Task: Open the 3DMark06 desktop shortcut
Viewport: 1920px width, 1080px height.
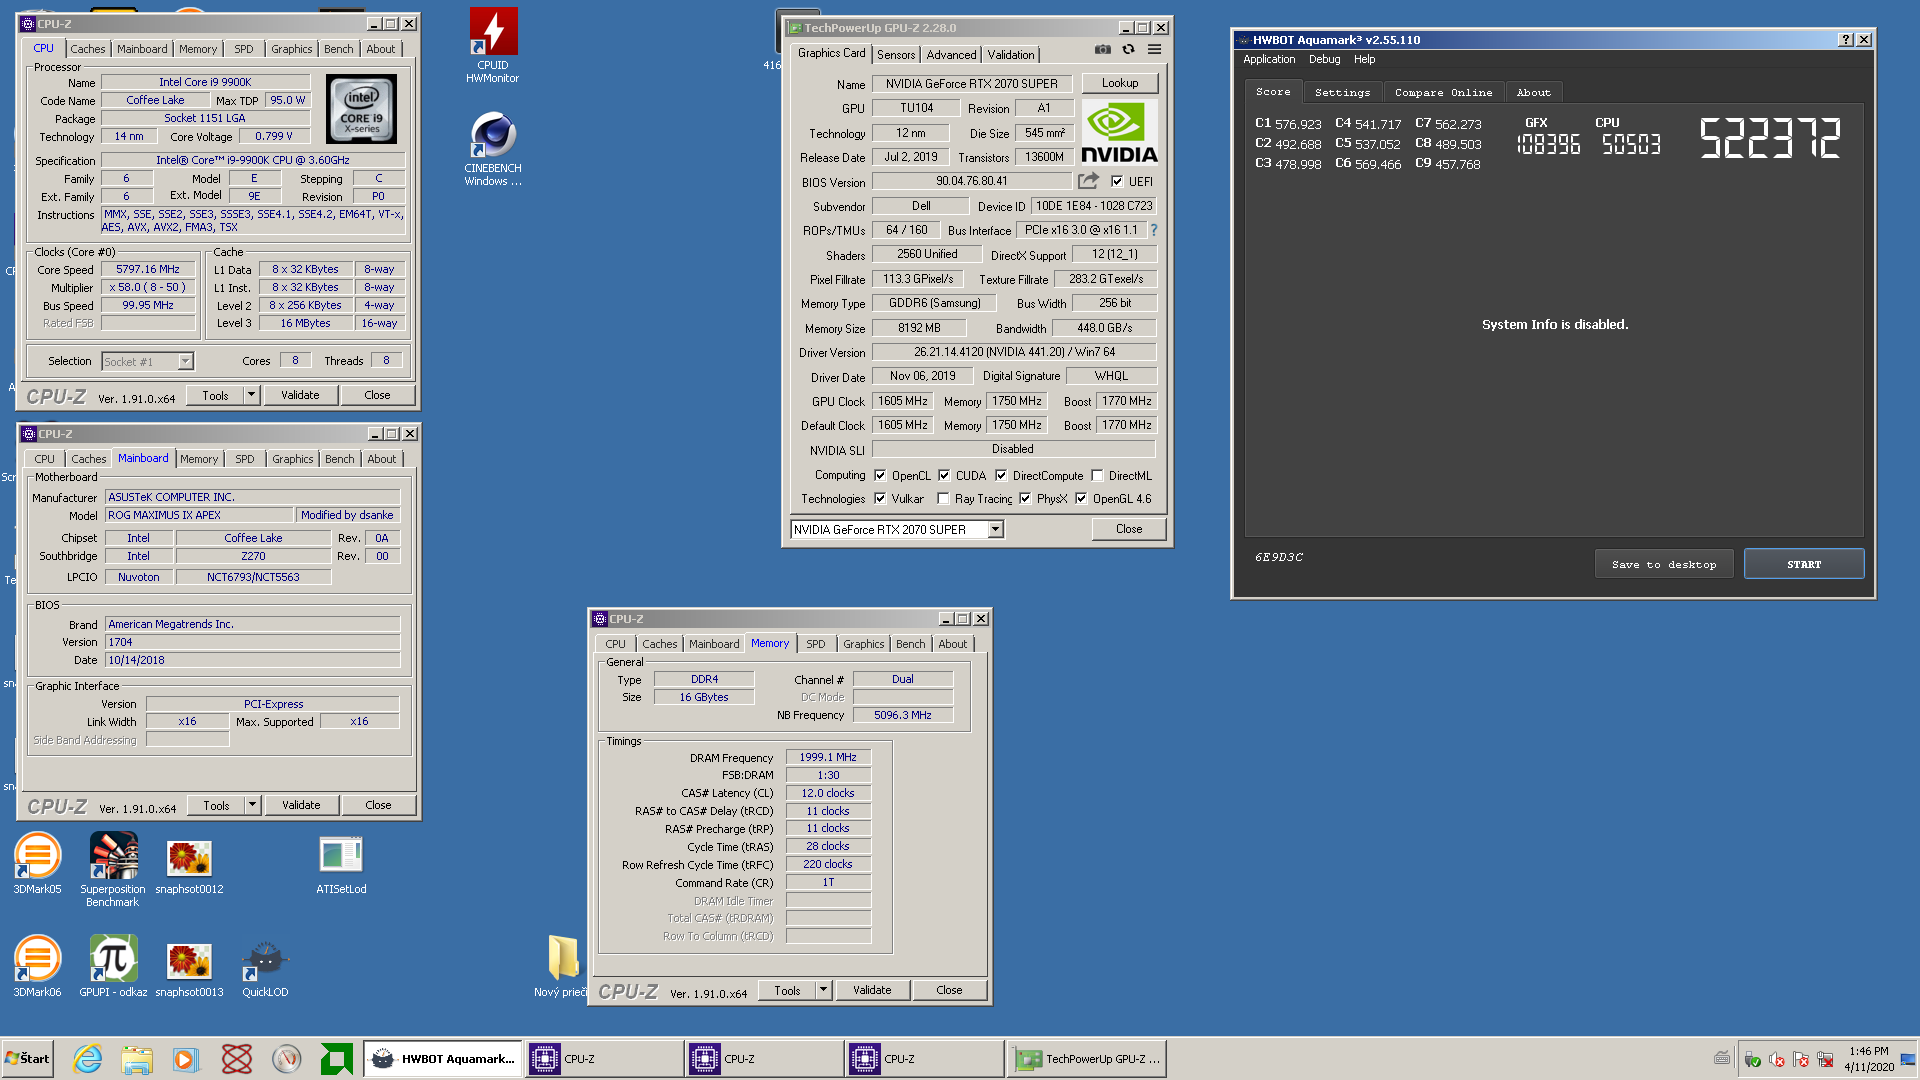Action: coord(37,966)
